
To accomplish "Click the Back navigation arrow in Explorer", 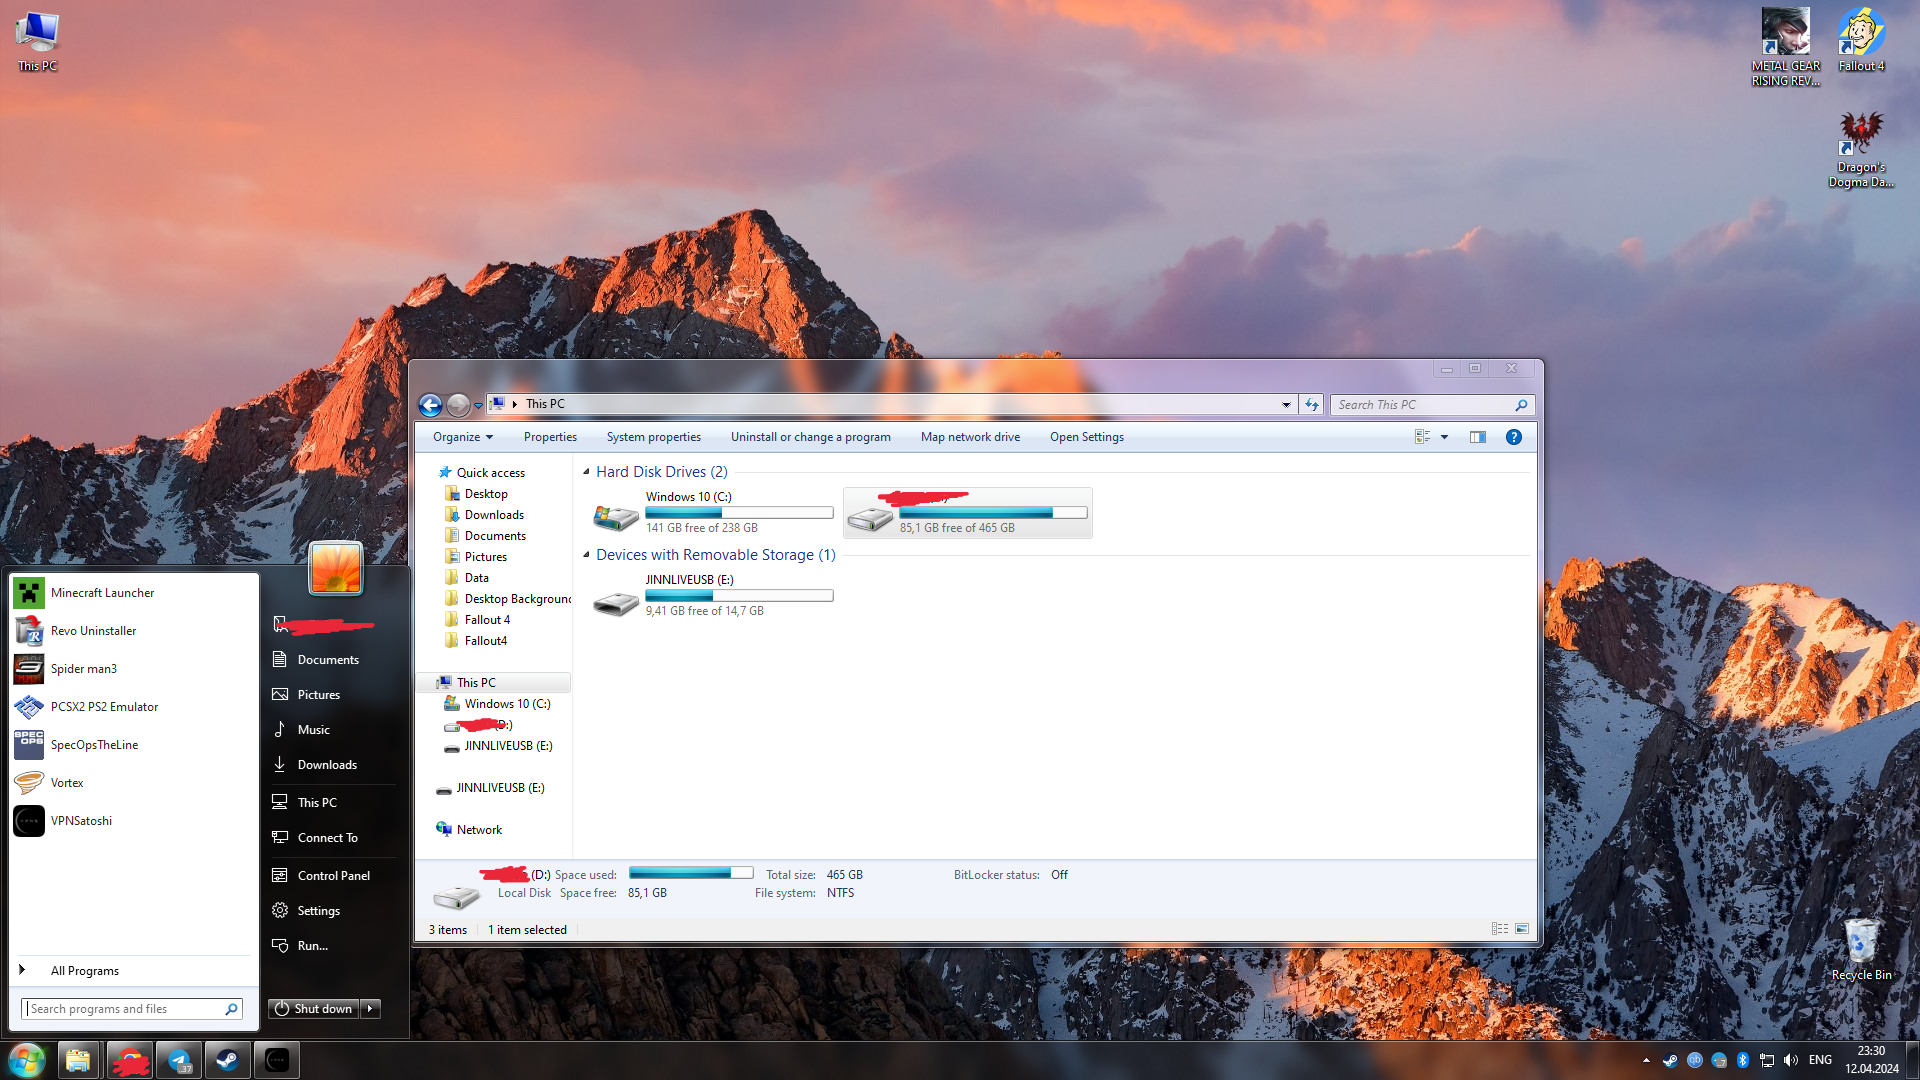I will click(430, 405).
